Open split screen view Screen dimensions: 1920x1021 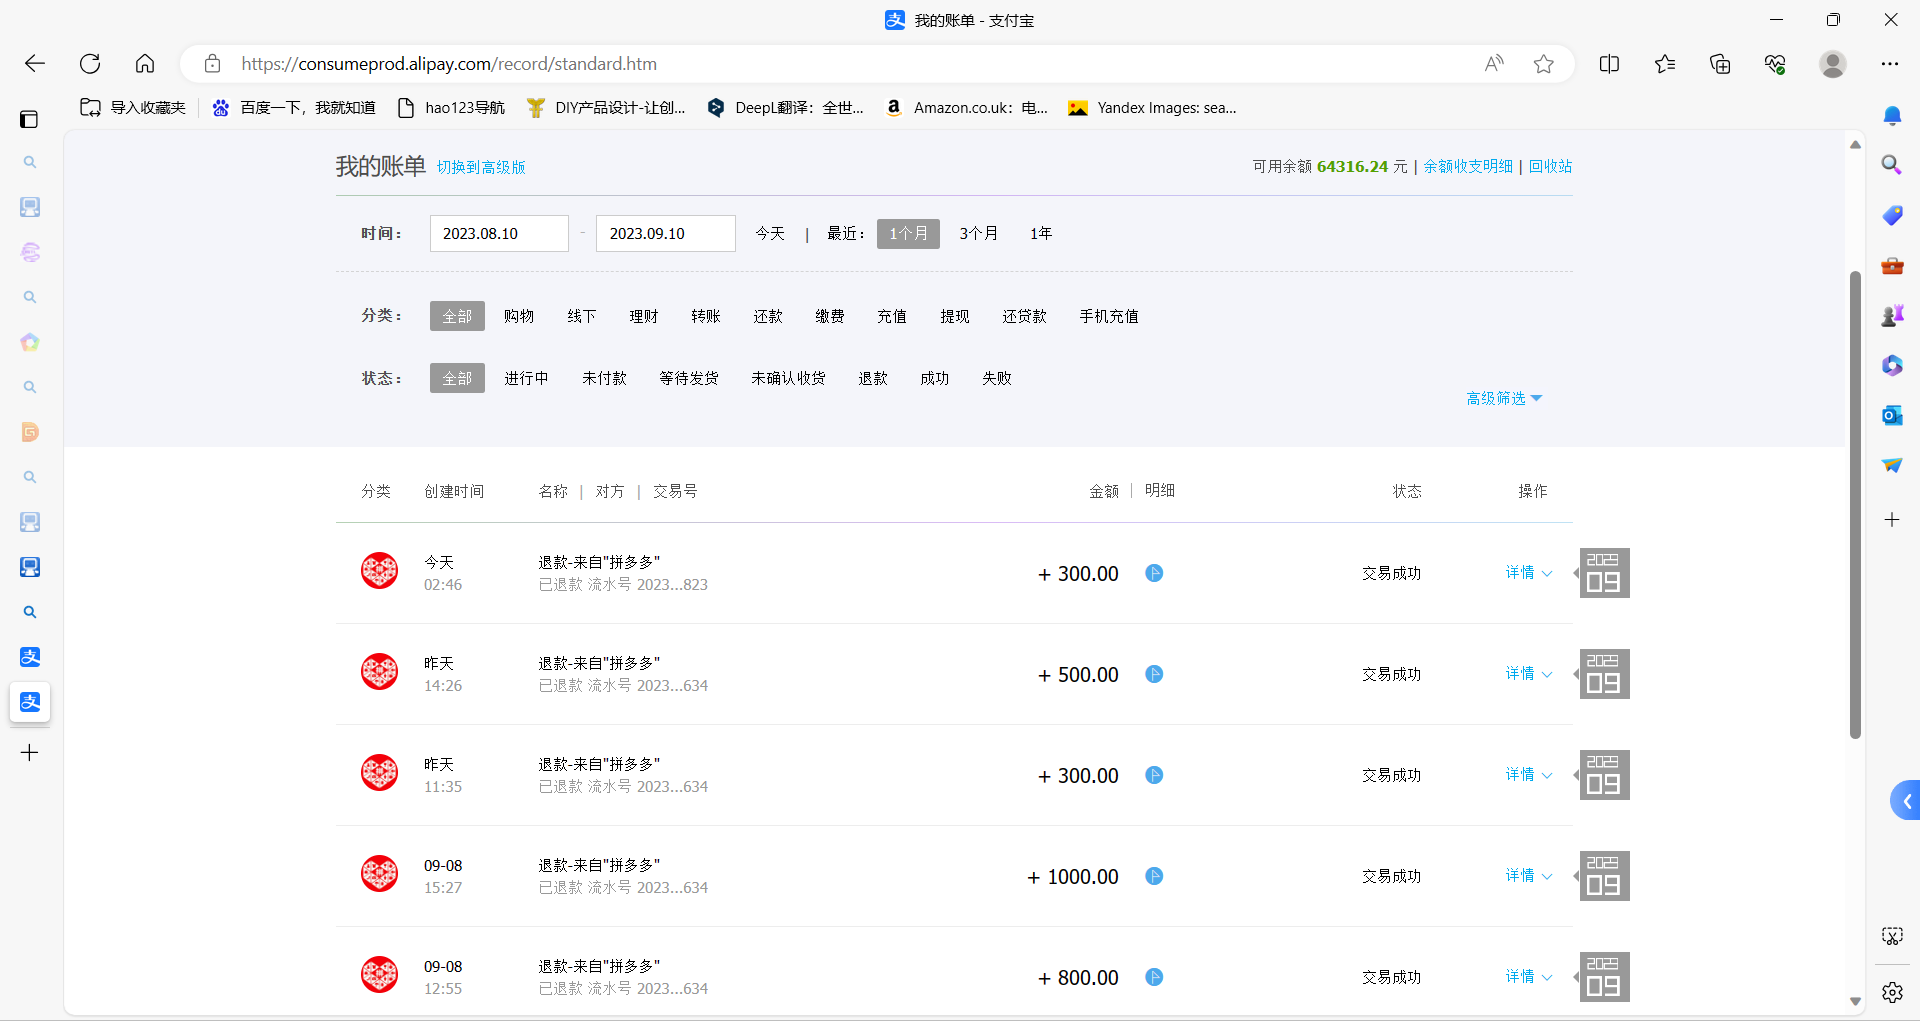click(1609, 64)
